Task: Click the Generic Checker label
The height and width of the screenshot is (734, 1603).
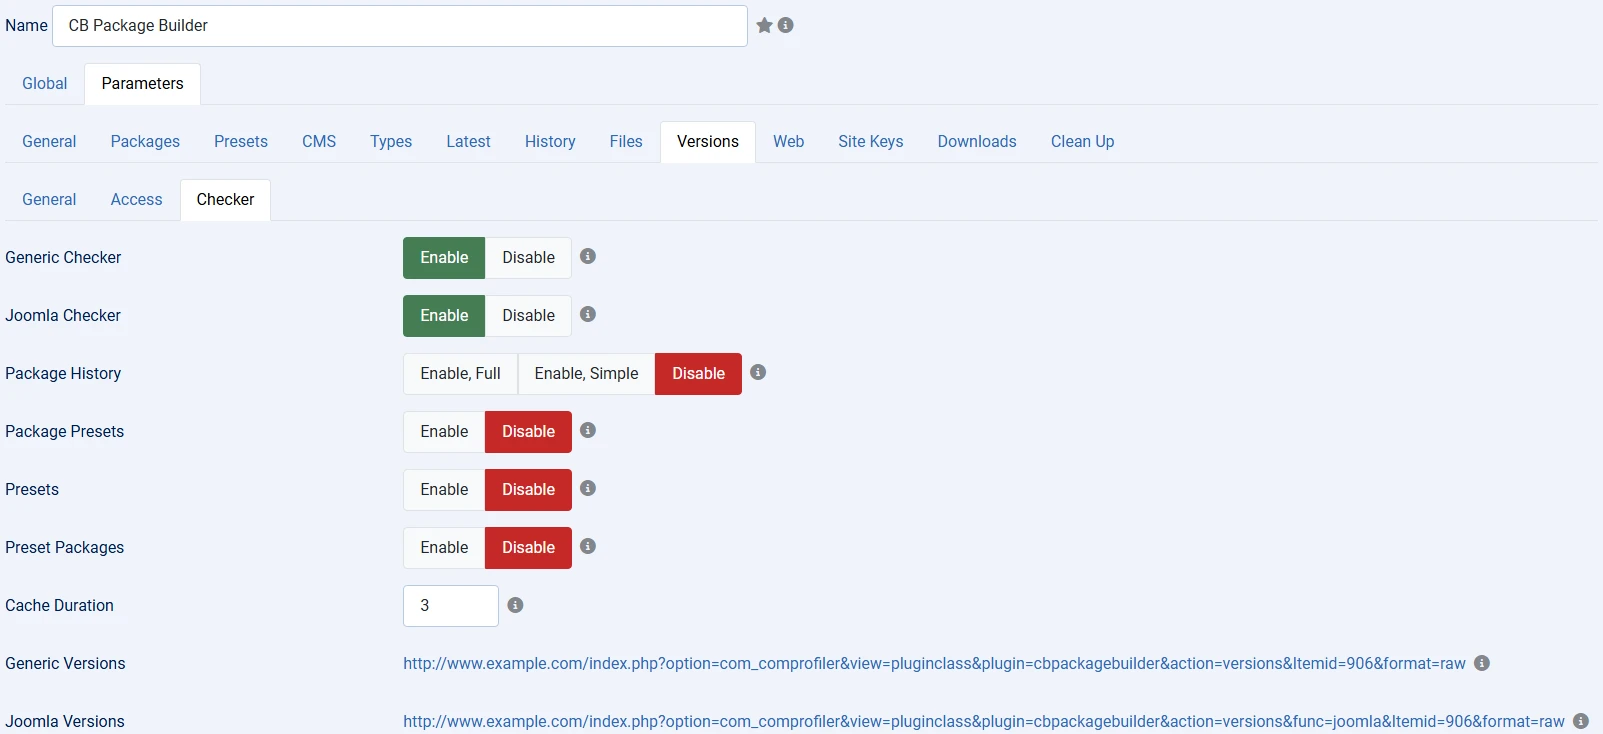Action: point(63,258)
